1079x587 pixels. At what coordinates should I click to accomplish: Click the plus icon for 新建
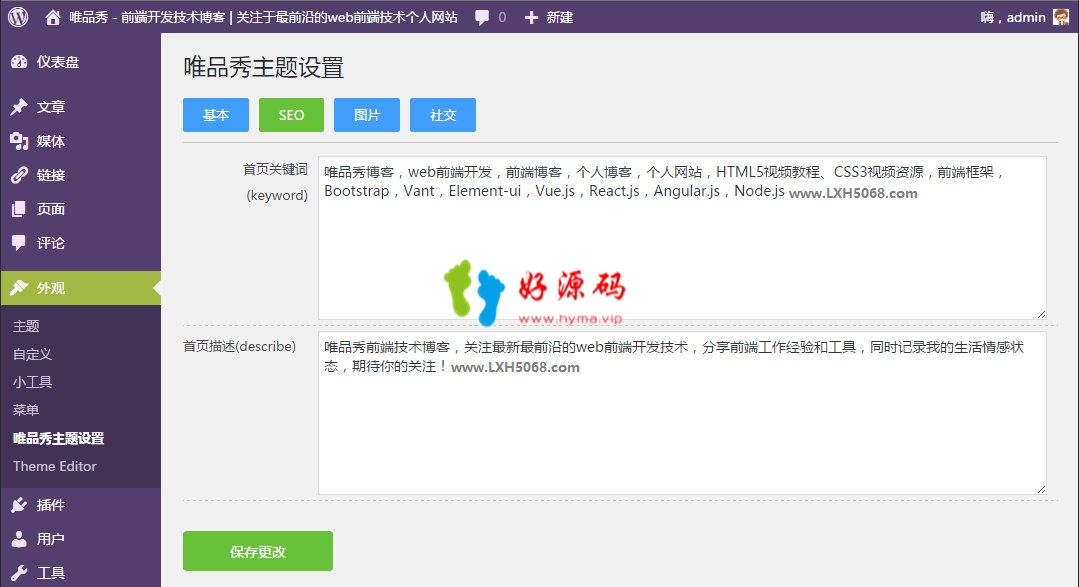click(x=531, y=17)
